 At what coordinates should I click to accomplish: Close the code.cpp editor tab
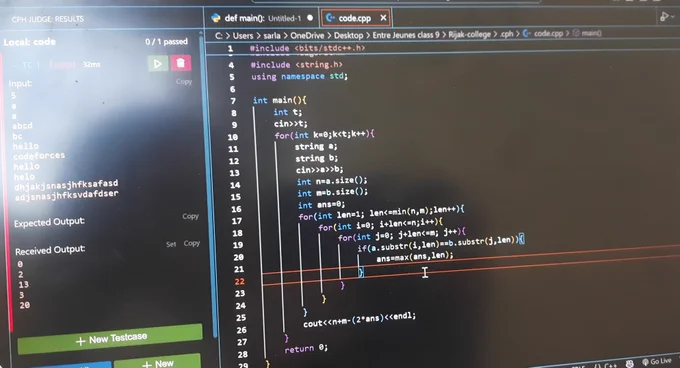click(x=383, y=18)
